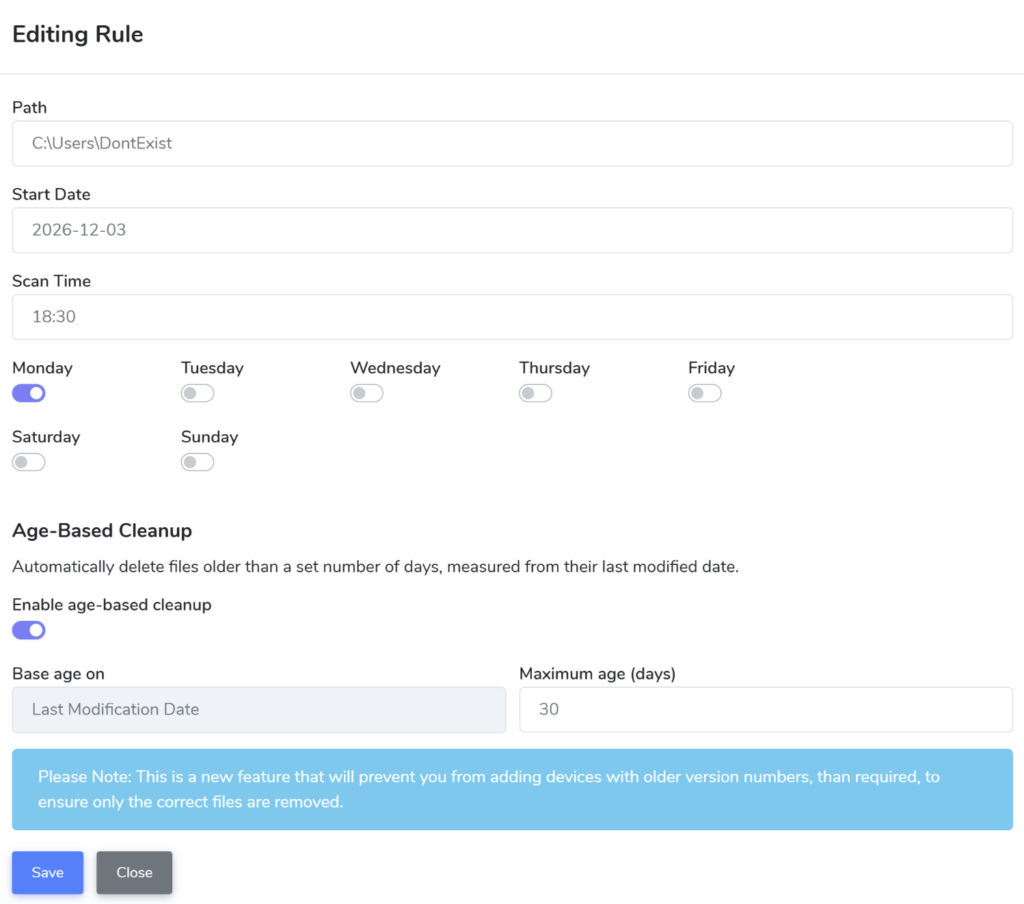Click the Automatically delete files description text
The width and height of the screenshot is (1024, 904).
click(x=376, y=566)
